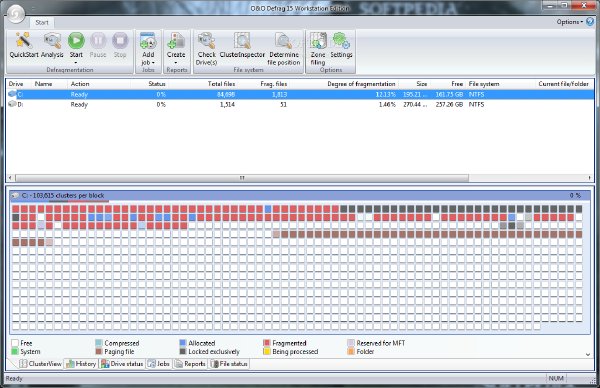Click the scrollbar right arrow

pos(589,178)
